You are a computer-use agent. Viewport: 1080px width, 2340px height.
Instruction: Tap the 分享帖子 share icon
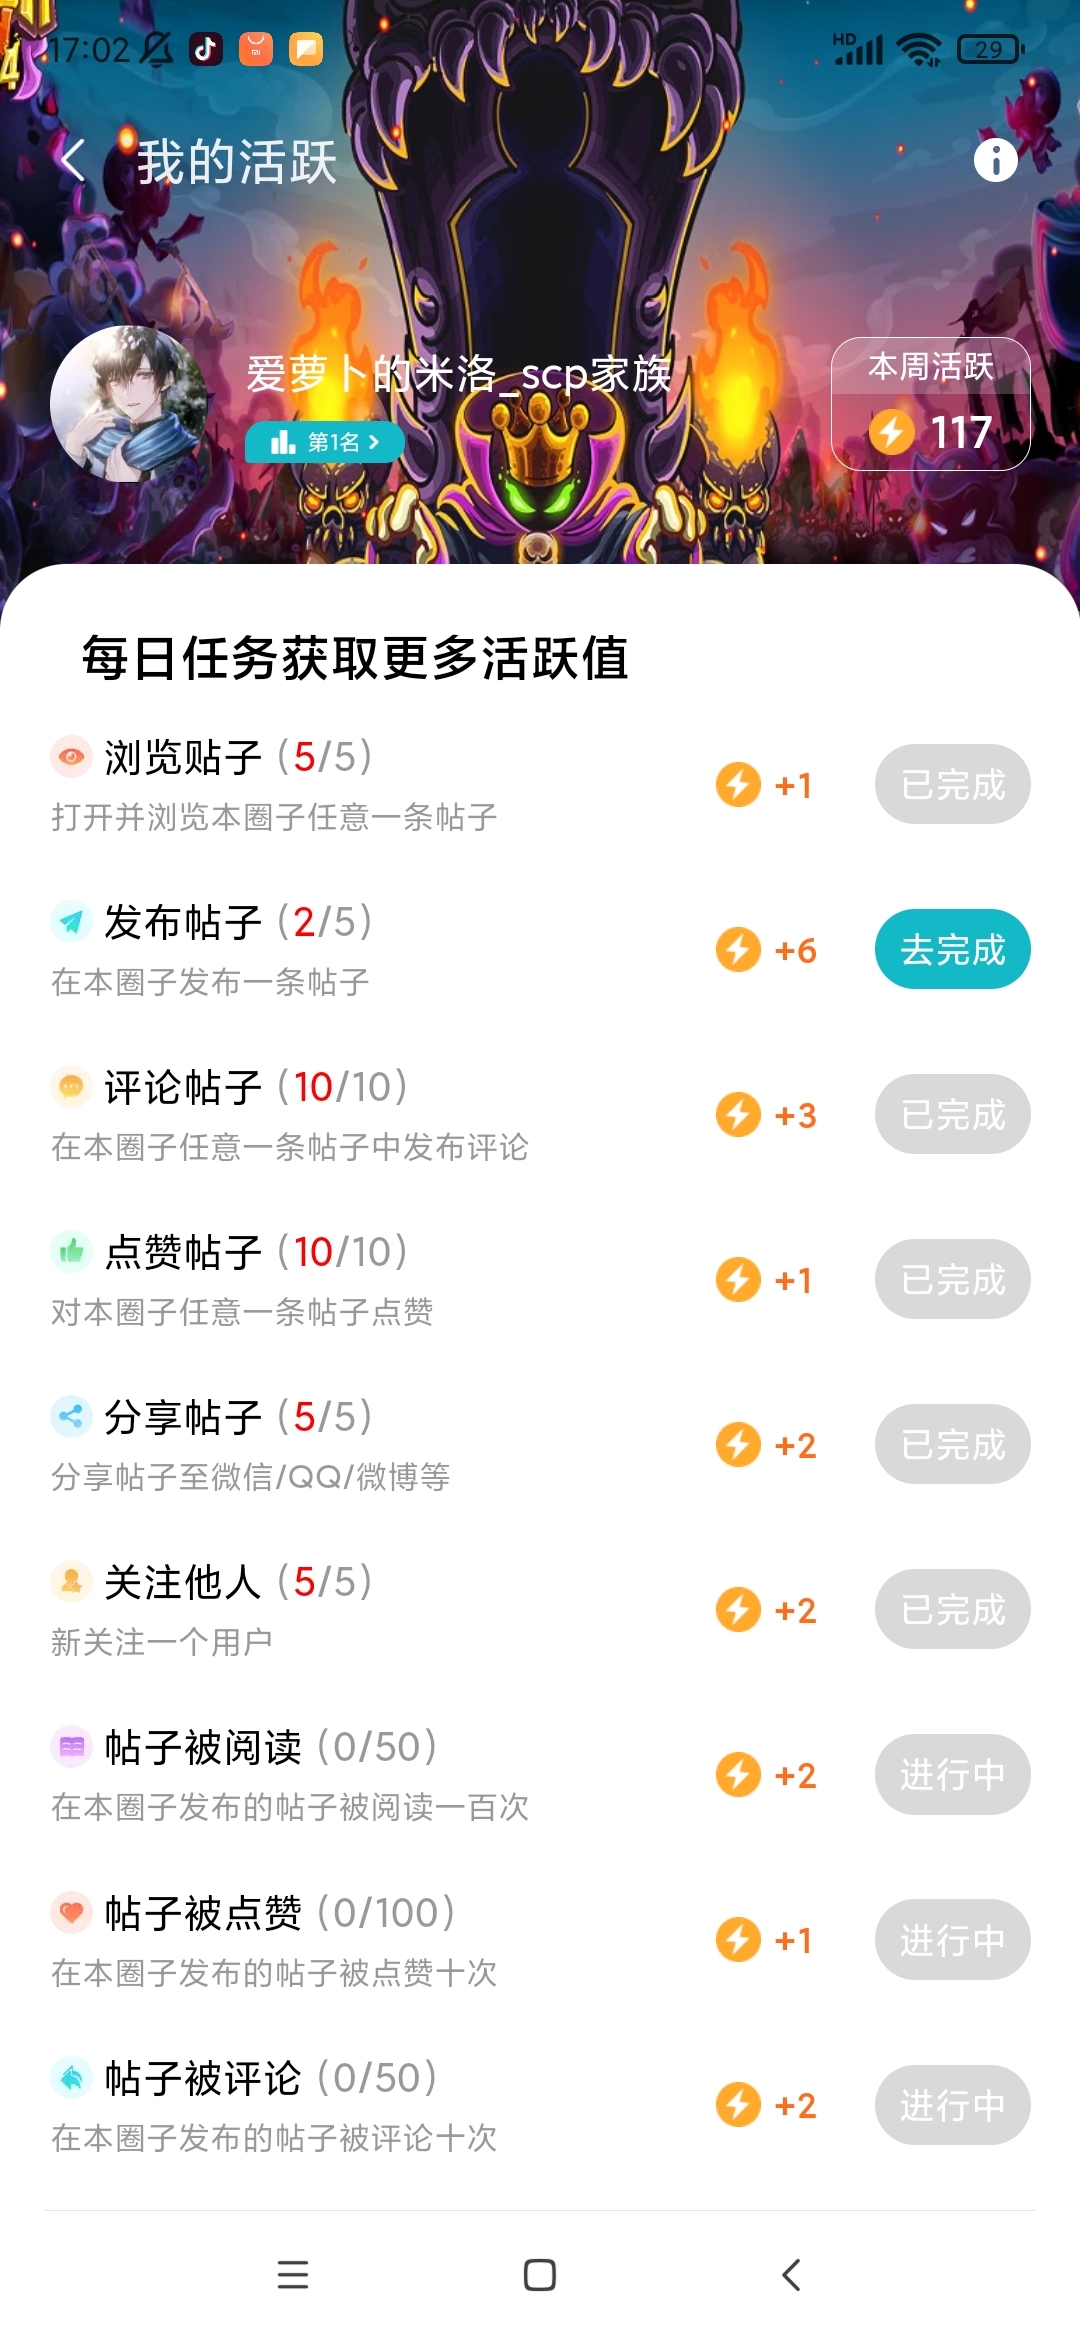71,1416
